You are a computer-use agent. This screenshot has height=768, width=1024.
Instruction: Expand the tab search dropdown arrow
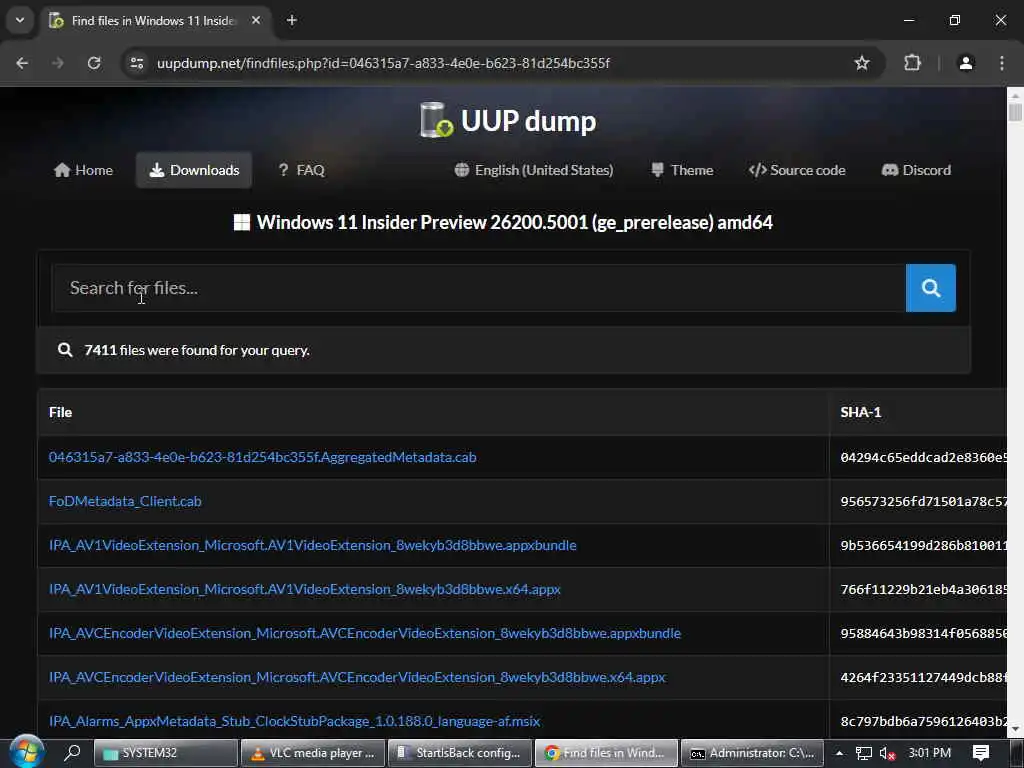click(x=20, y=20)
